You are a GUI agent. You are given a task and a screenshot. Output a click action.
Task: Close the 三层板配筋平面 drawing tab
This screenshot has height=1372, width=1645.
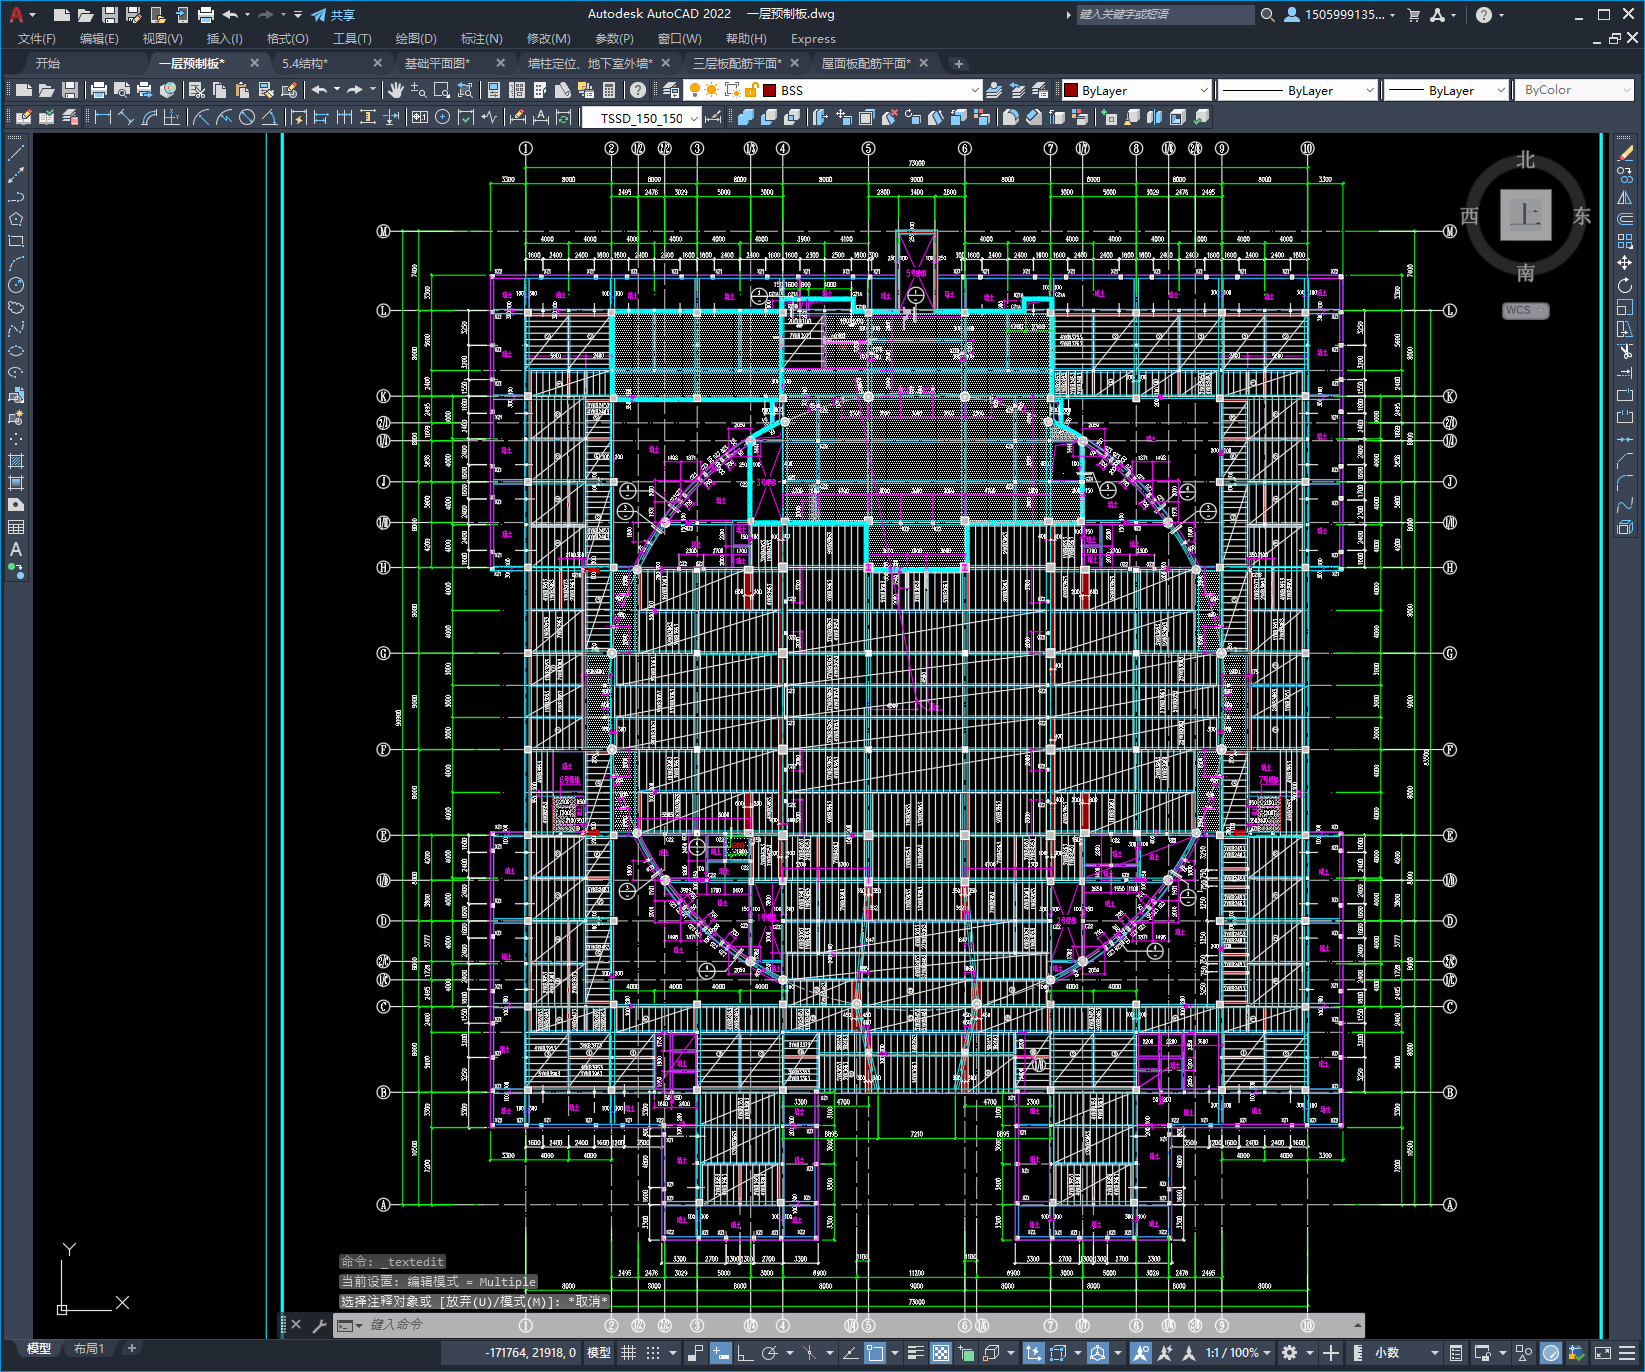point(795,63)
